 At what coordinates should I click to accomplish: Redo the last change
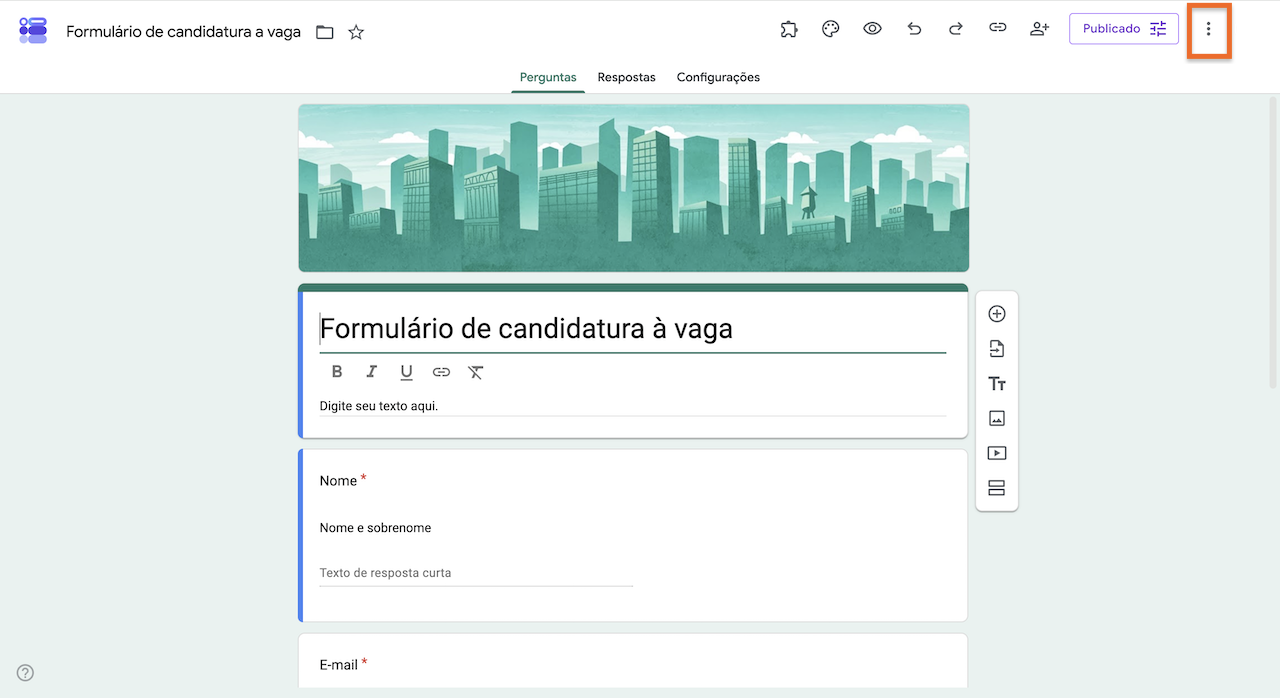pos(955,29)
